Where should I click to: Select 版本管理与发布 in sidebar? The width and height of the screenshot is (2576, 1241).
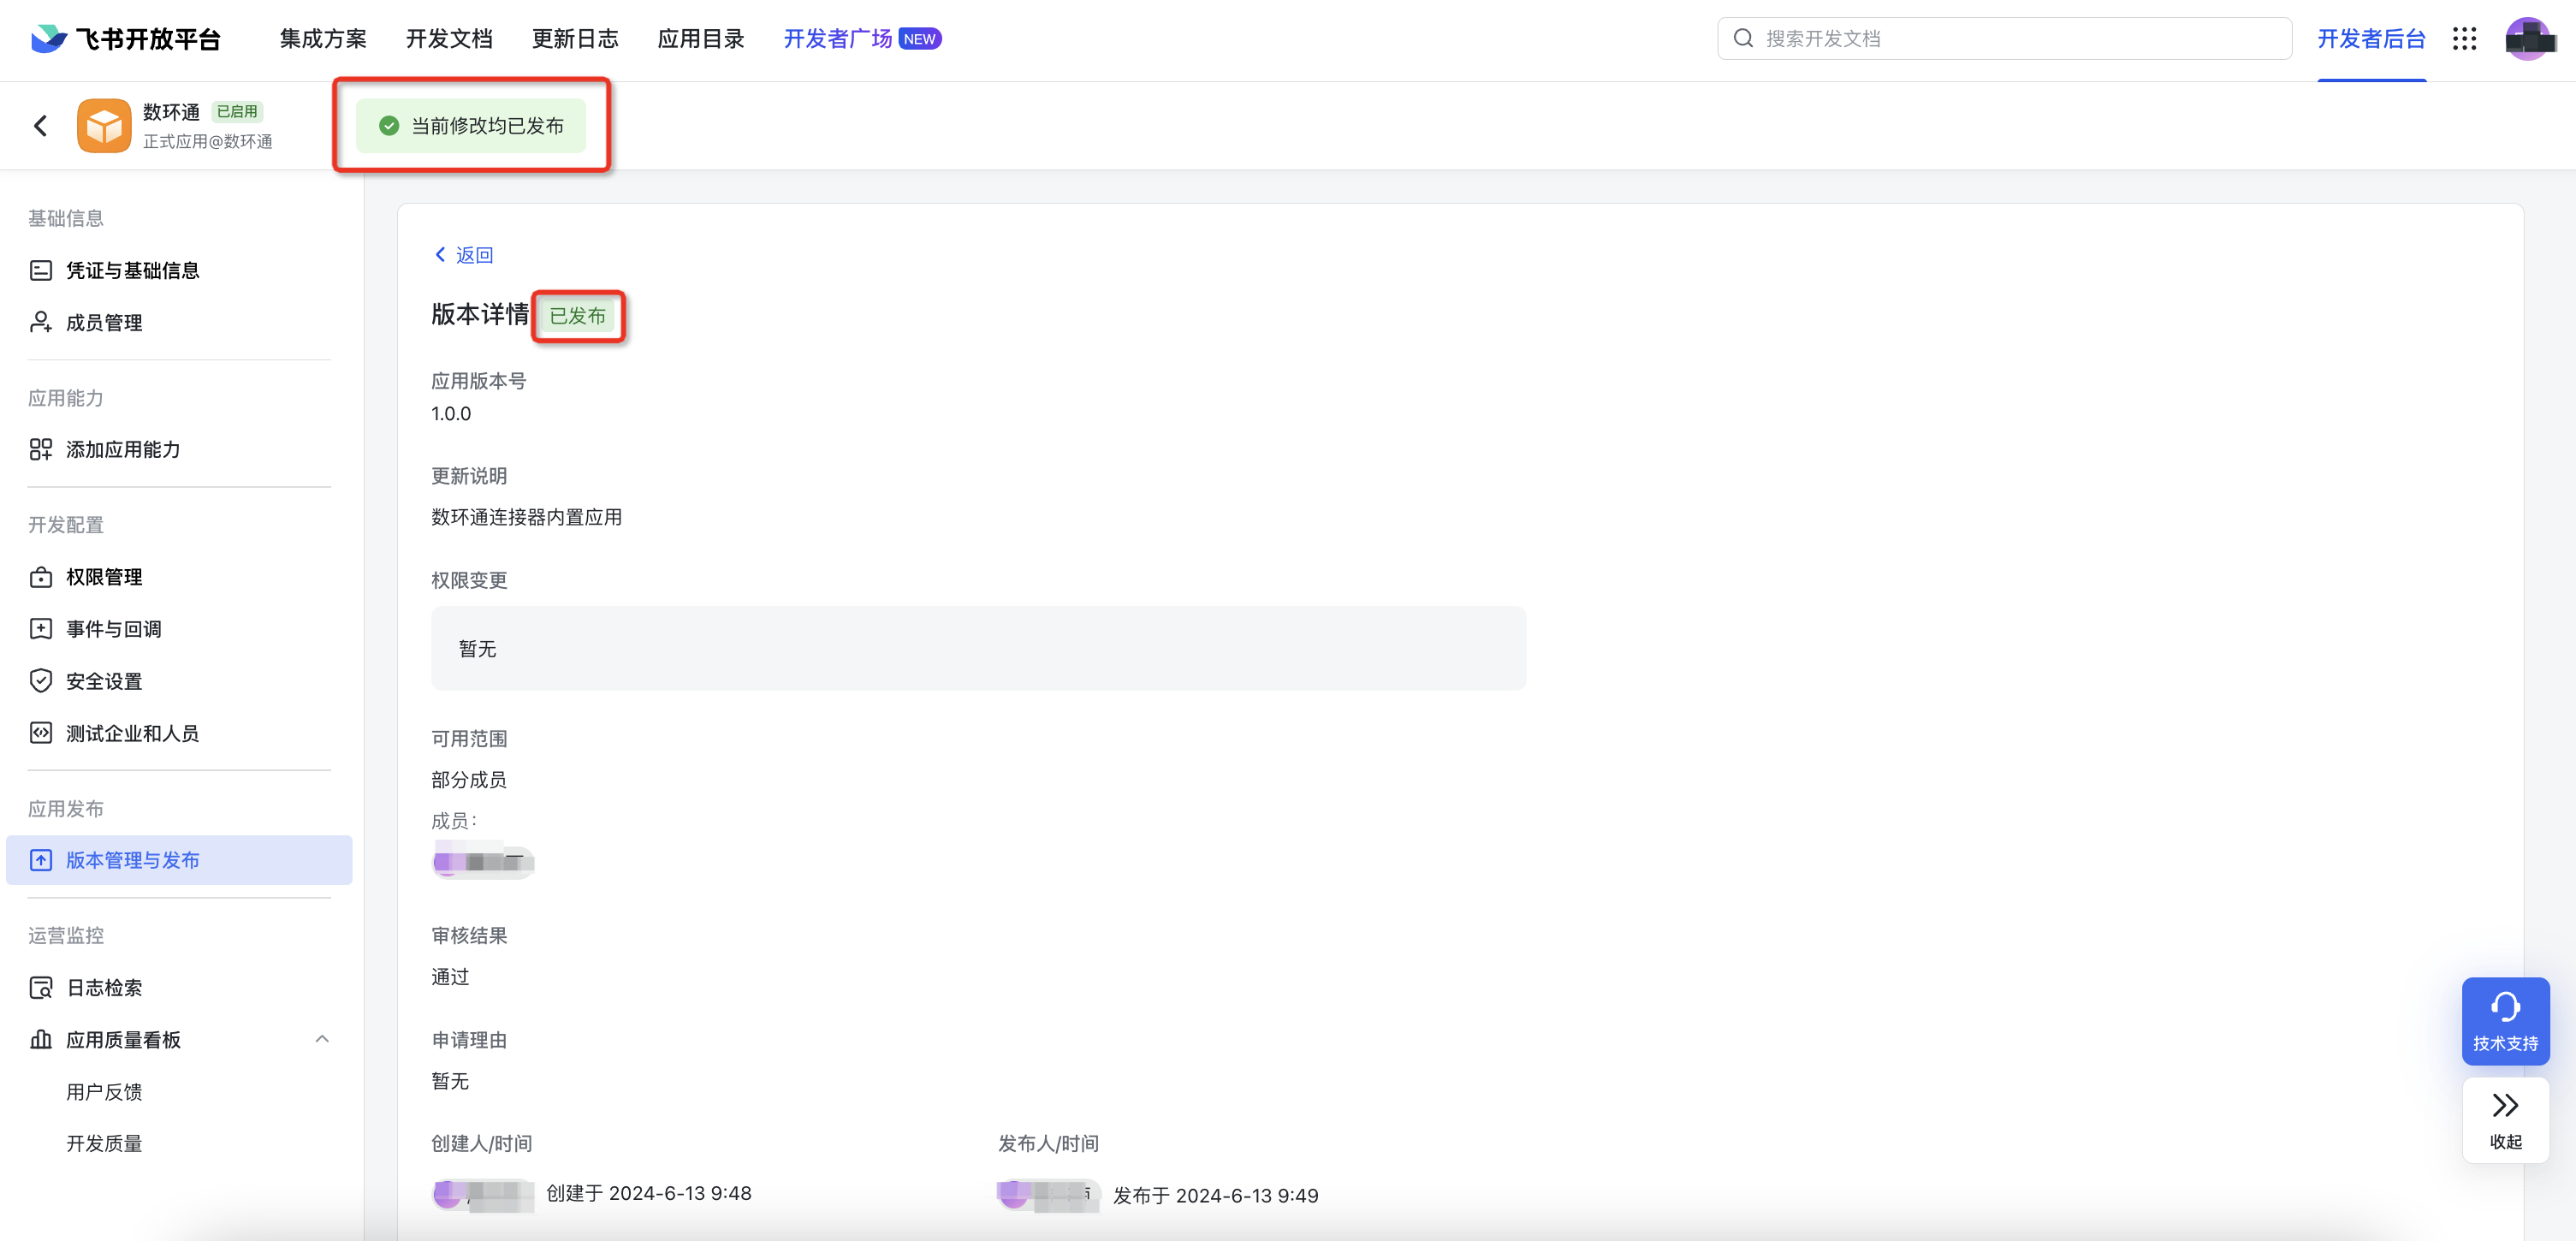(179, 860)
